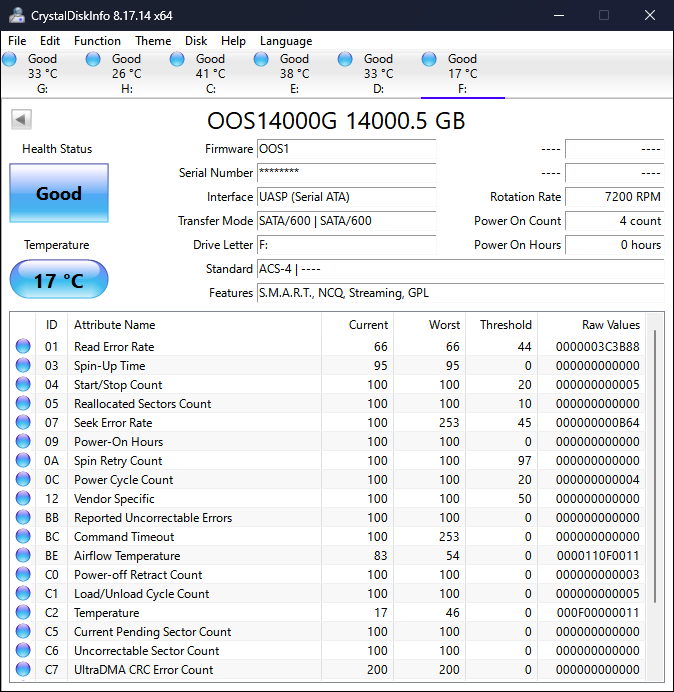
Task: Click the Current column header
Action: (358, 325)
